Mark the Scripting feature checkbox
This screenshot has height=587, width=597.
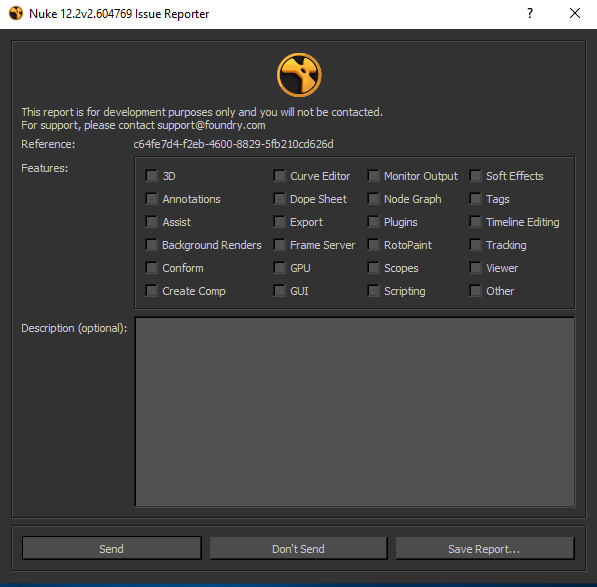[x=374, y=291]
